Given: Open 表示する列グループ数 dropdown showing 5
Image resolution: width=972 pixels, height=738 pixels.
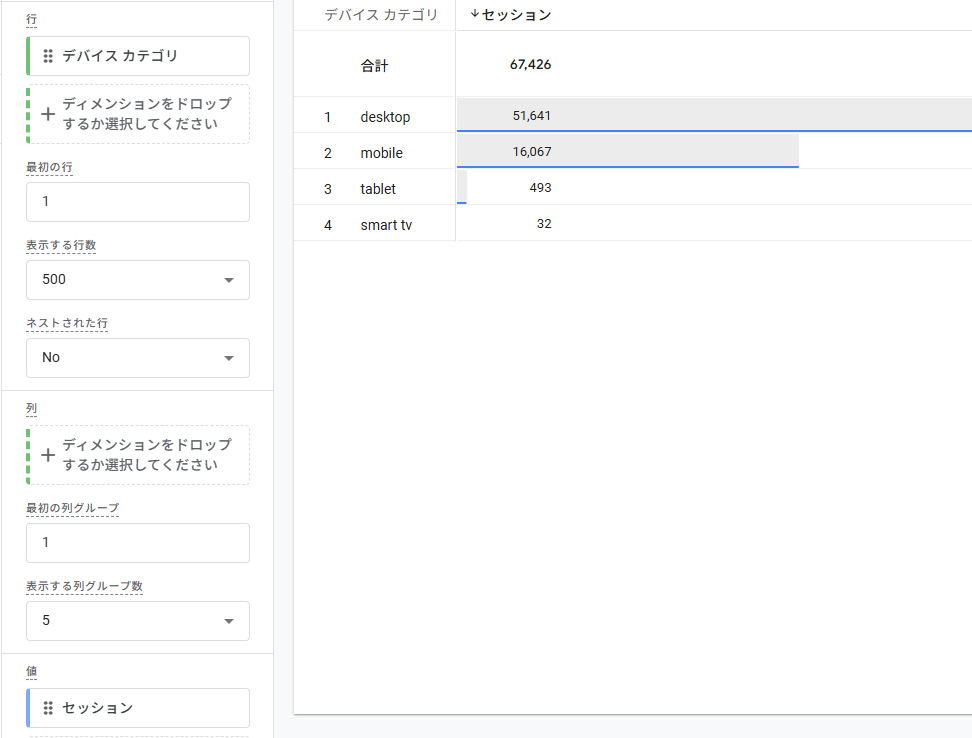Looking at the screenshot, I should click(138, 621).
